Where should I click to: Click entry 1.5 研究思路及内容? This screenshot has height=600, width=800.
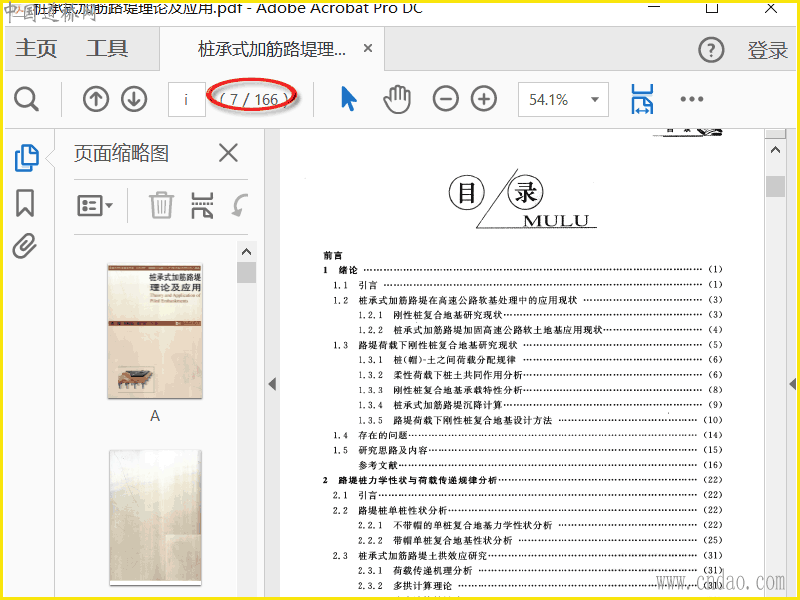(x=528, y=450)
